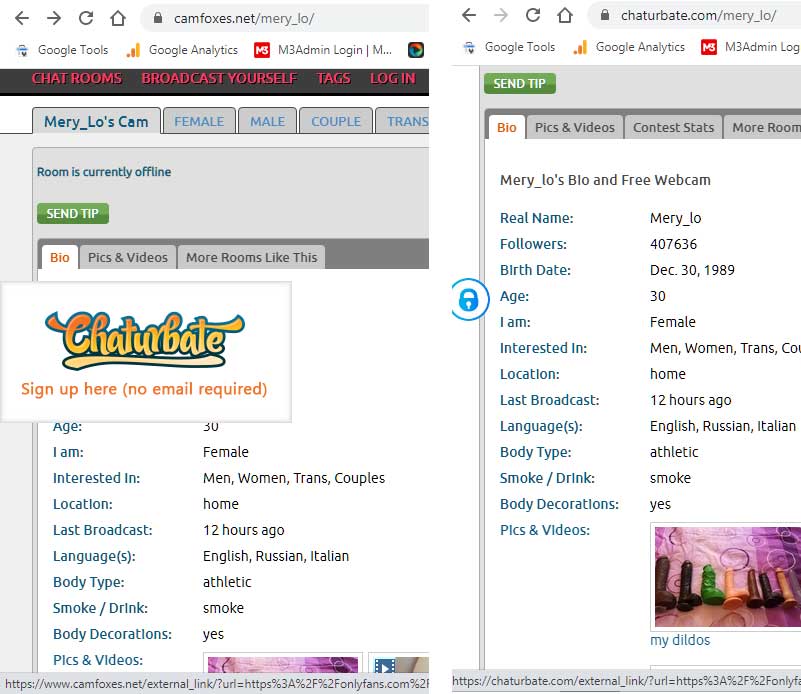Image resolution: width=801 pixels, height=694 pixels.
Task: Open the Contest Stats tab
Action: [673, 128]
